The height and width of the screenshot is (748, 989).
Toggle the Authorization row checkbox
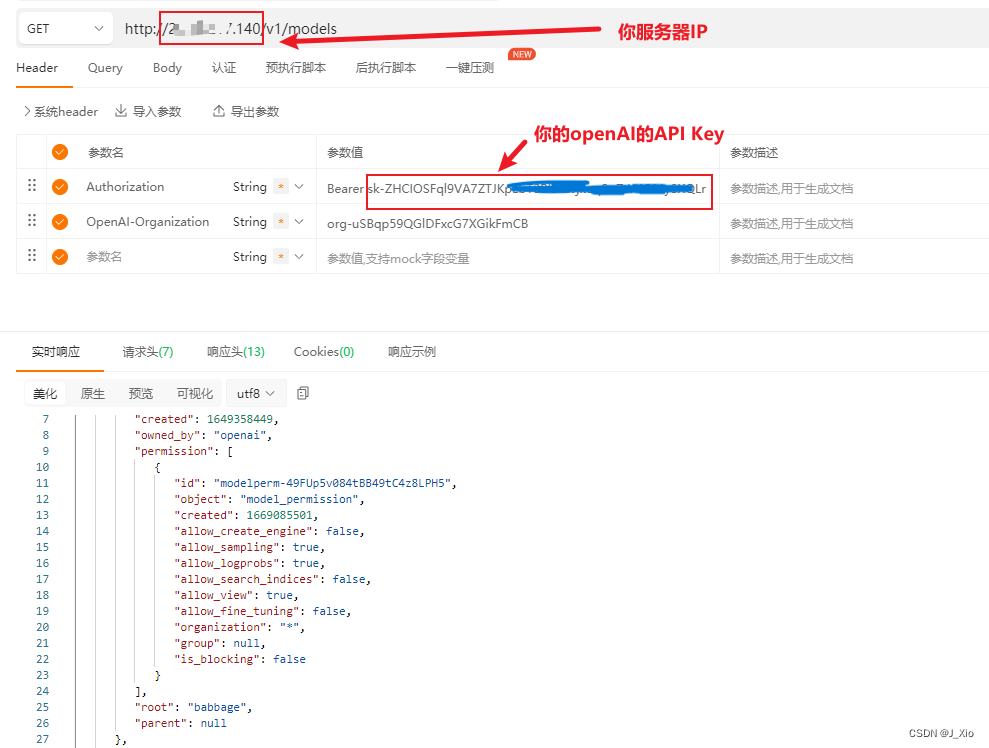pos(60,187)
